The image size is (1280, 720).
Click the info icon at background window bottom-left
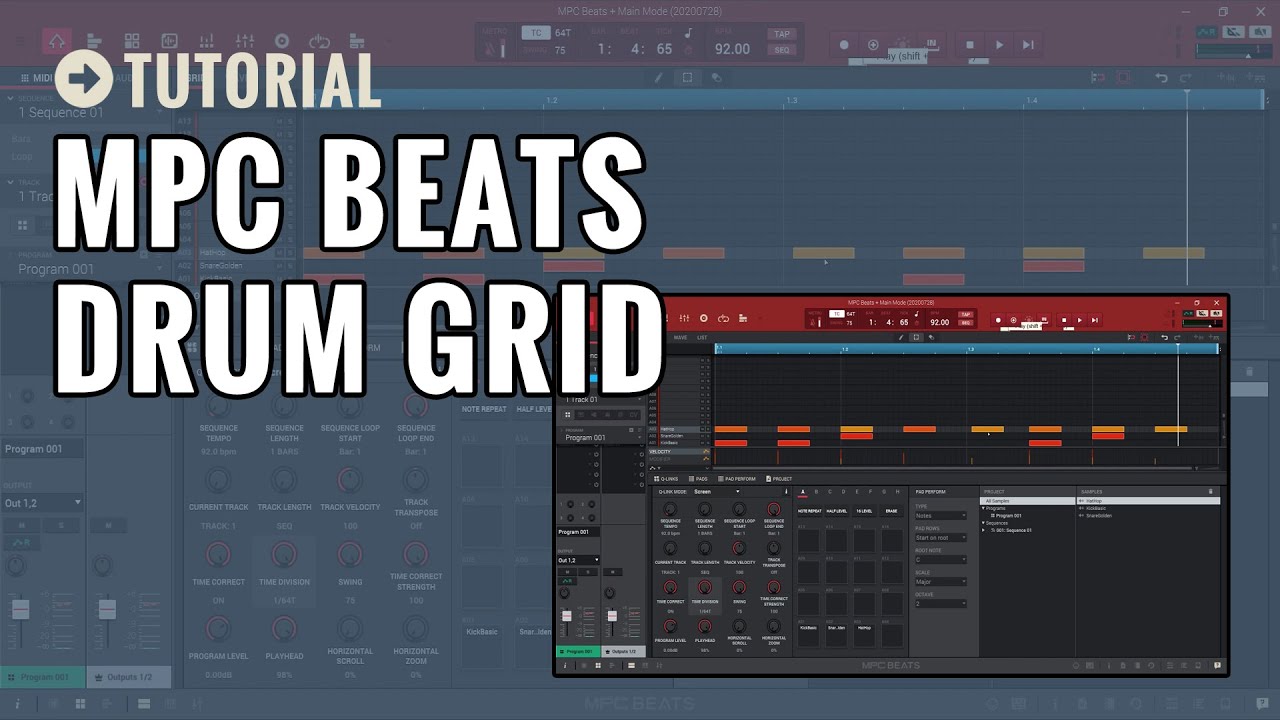[17, 704]
